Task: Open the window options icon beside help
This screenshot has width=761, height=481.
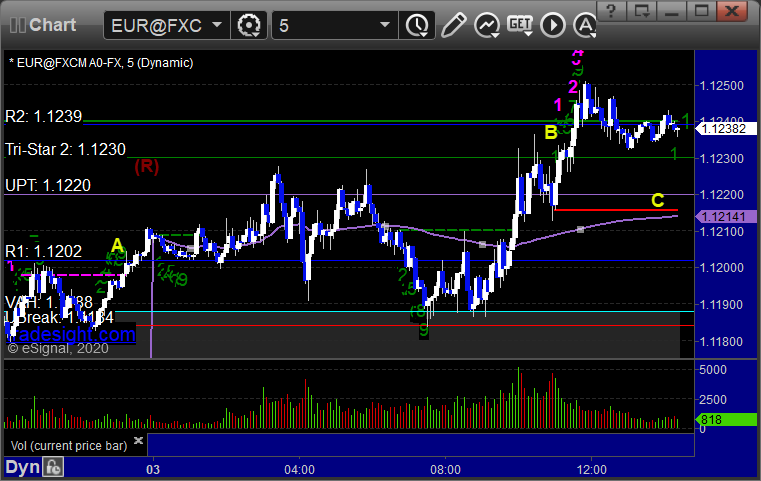Action: click(x=642, y=11)
